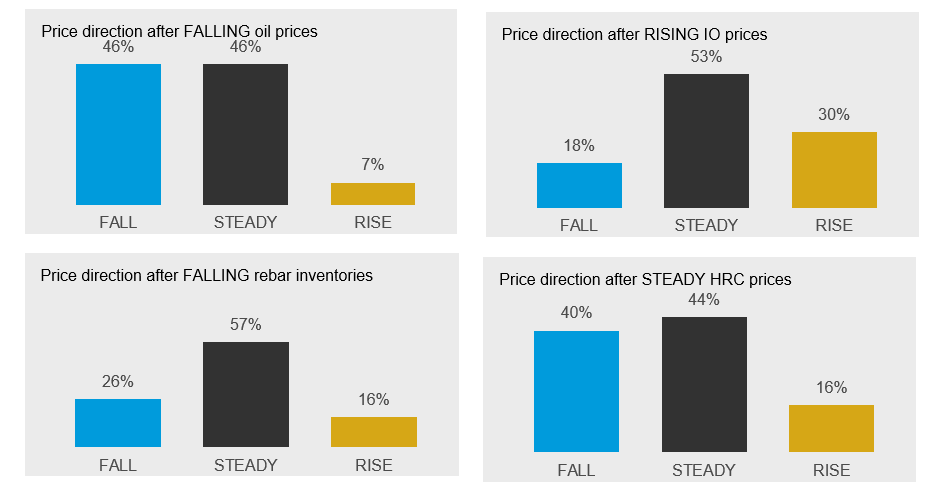Image resolution: width=935 pixels, height=488 pixels.
Task: Click the blue 26% bar in the rebar inventories chart
Action: point(118,423)
